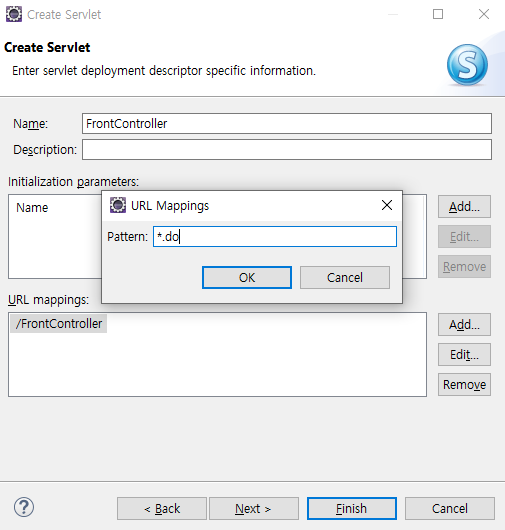505x530 pixels.
Task: Click OK in URL Mappings dialog
Action: (x=247, y=278)
